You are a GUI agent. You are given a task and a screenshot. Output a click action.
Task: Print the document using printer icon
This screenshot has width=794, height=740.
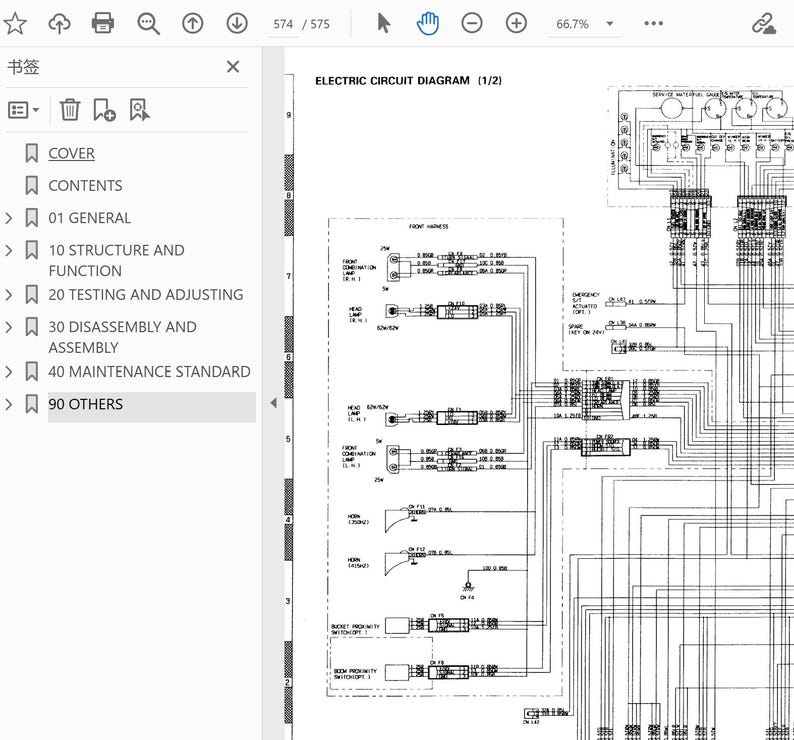103,23
